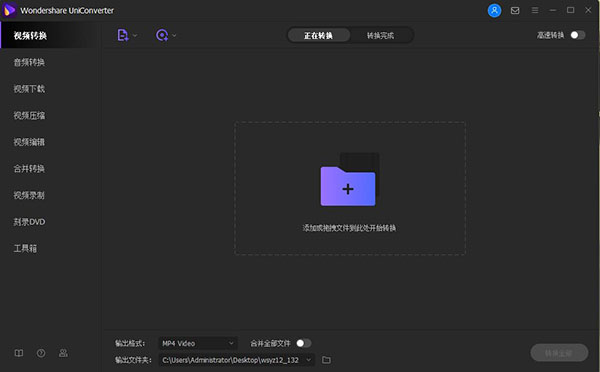Click the 添加或拖拽文件到此处开始转换 text
This screenshot has width=600, height=372.
pyautogui.click(x=349, y=228)
